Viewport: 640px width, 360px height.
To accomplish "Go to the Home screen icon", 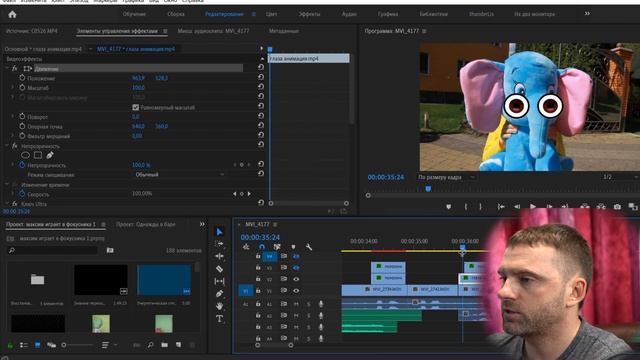I will pyautogui.click(x=12, y=15).
